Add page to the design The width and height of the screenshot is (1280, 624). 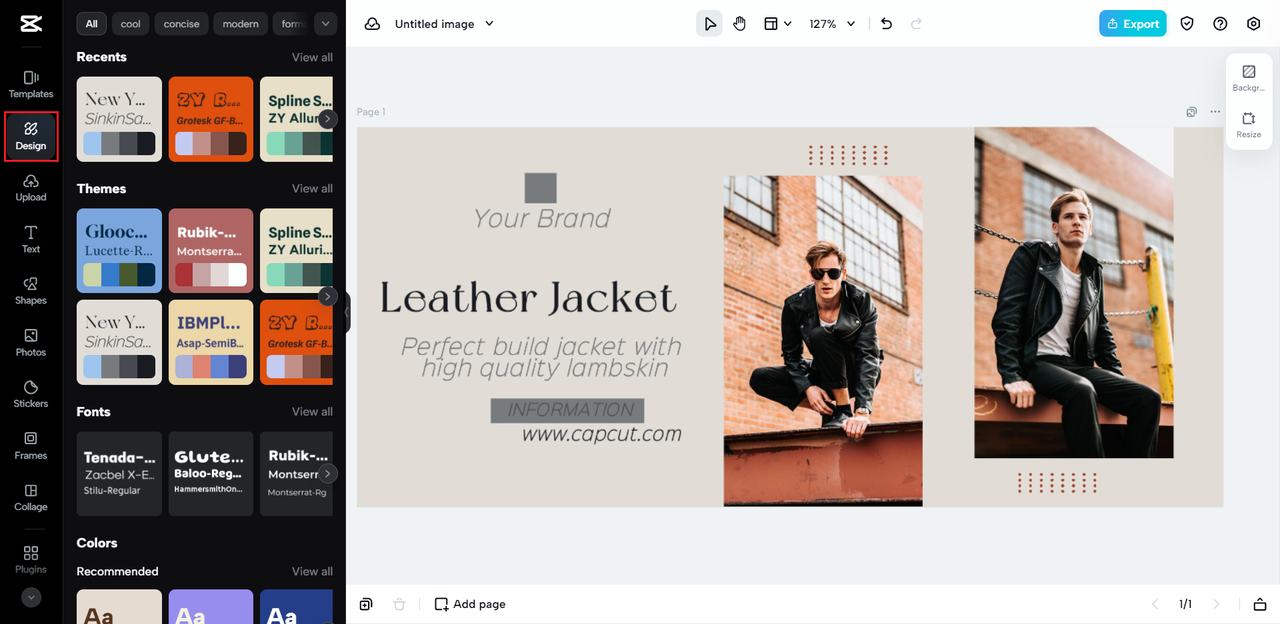click(x=470, y=604)
